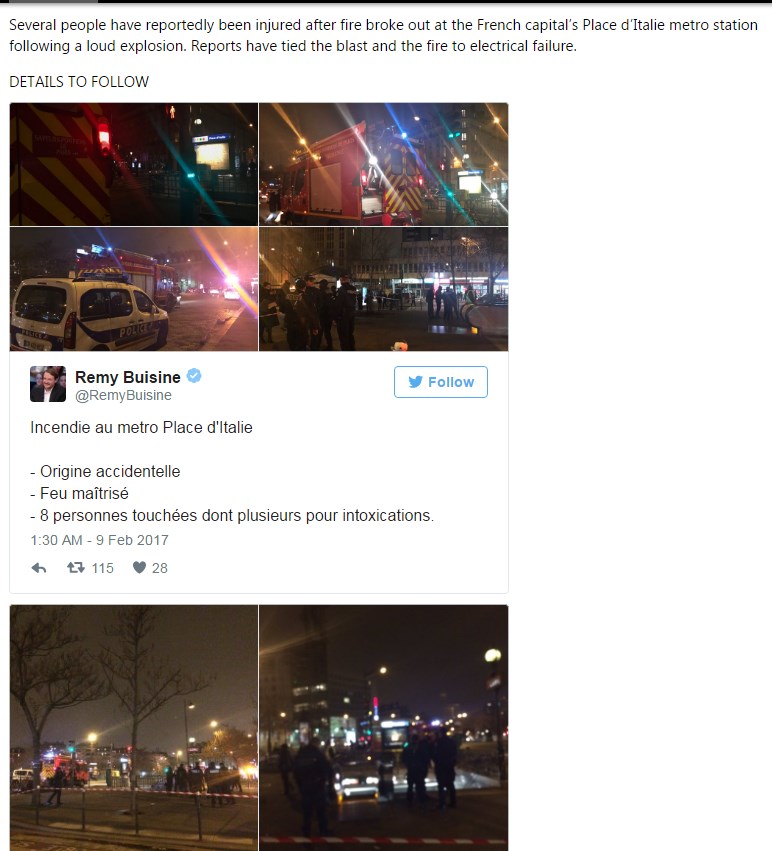Follow Remy Buisine on Twitter

click(x=441, y=382)
